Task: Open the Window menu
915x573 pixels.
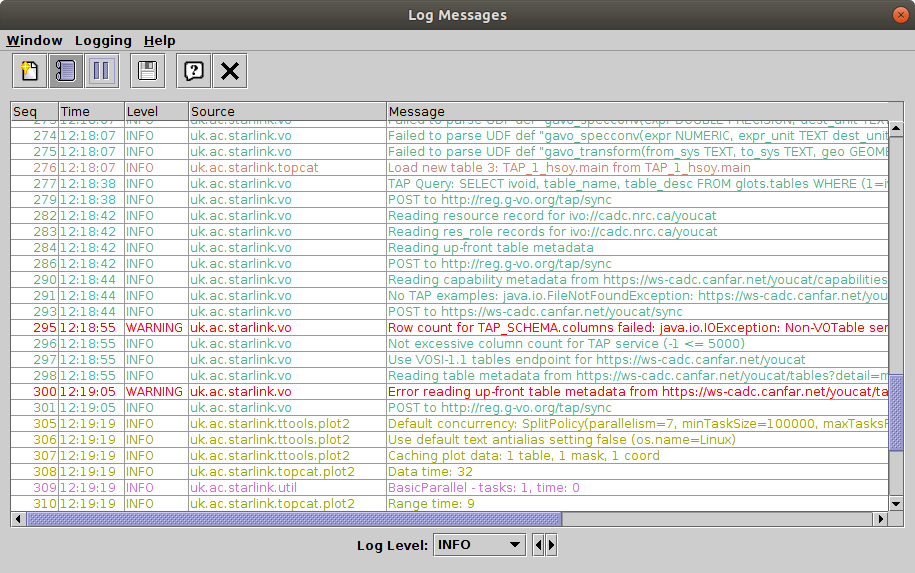Action: tap(34, 41)
